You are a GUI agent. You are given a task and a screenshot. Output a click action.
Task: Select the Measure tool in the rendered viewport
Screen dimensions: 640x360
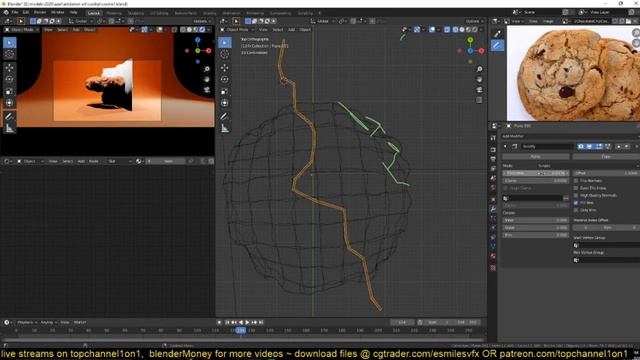coord(9,128)
